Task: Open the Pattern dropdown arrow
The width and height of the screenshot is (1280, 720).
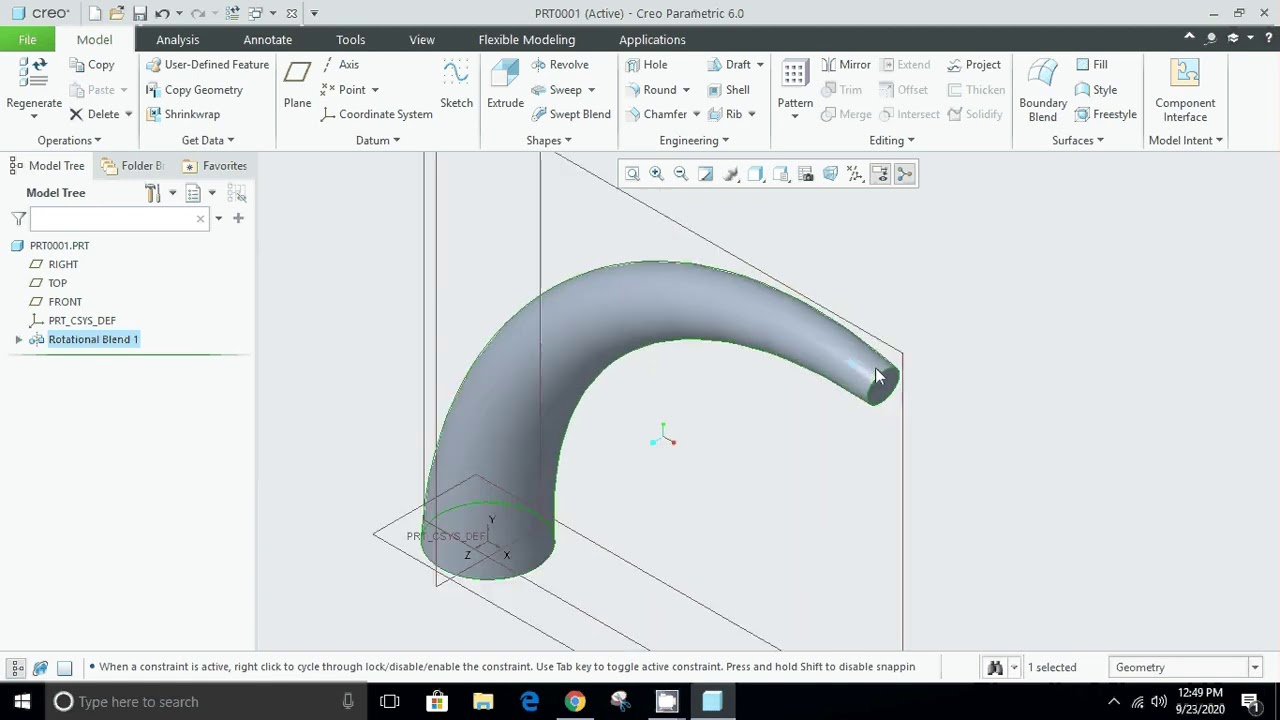Action: (795, 116)
